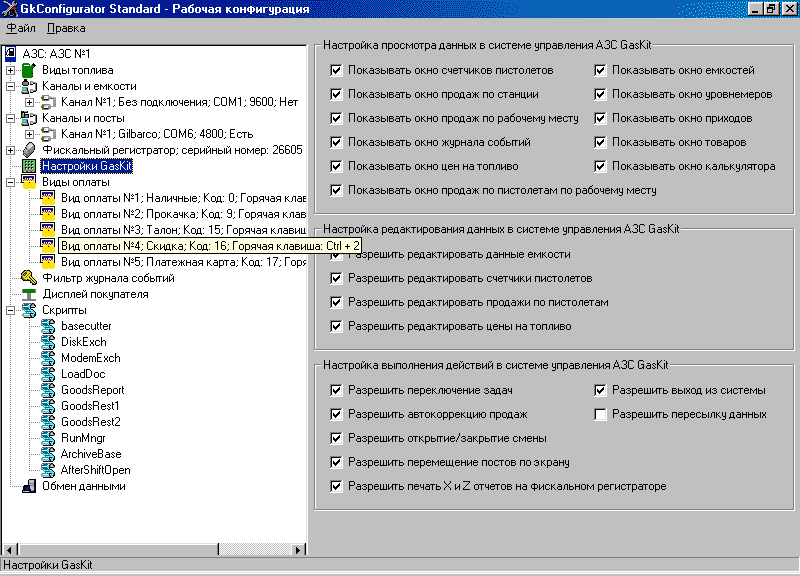
Task: Collapse the Виды оплаты node
Action: (x=10, y=182)
